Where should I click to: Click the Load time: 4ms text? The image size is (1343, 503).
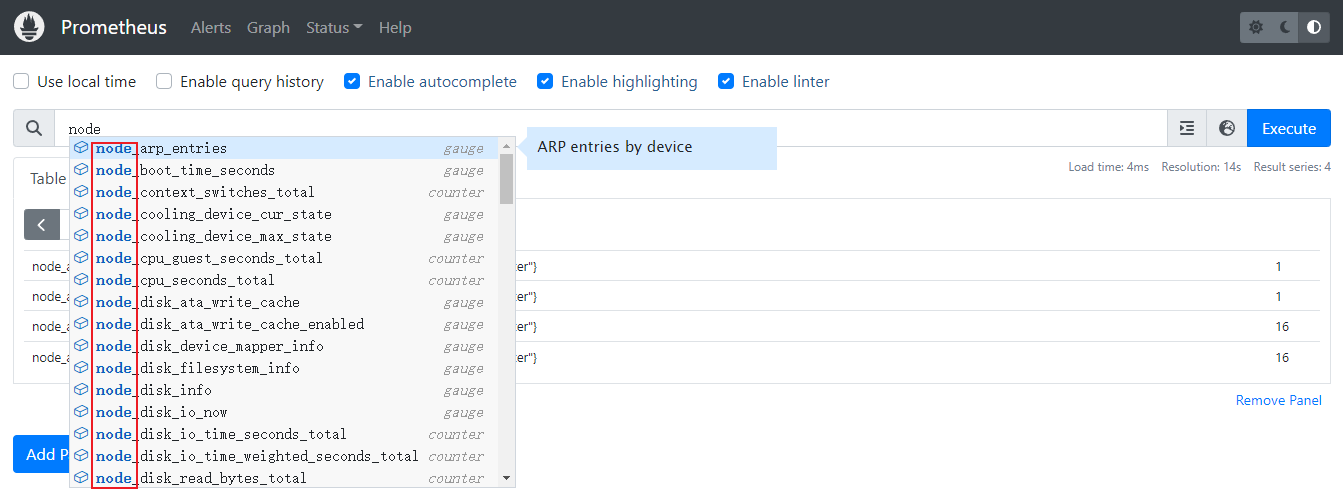1108,167
